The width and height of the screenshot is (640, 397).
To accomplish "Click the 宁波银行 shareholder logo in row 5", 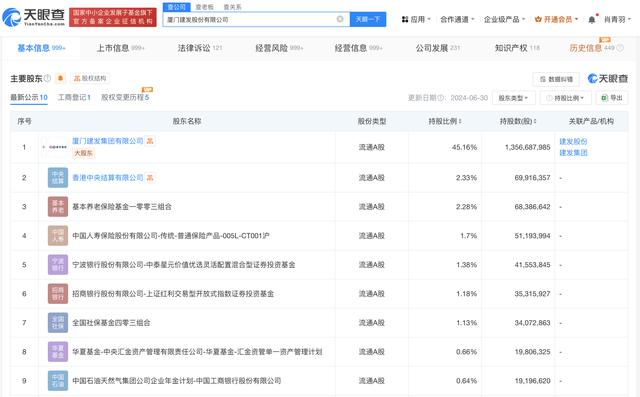I will point(58,264).
